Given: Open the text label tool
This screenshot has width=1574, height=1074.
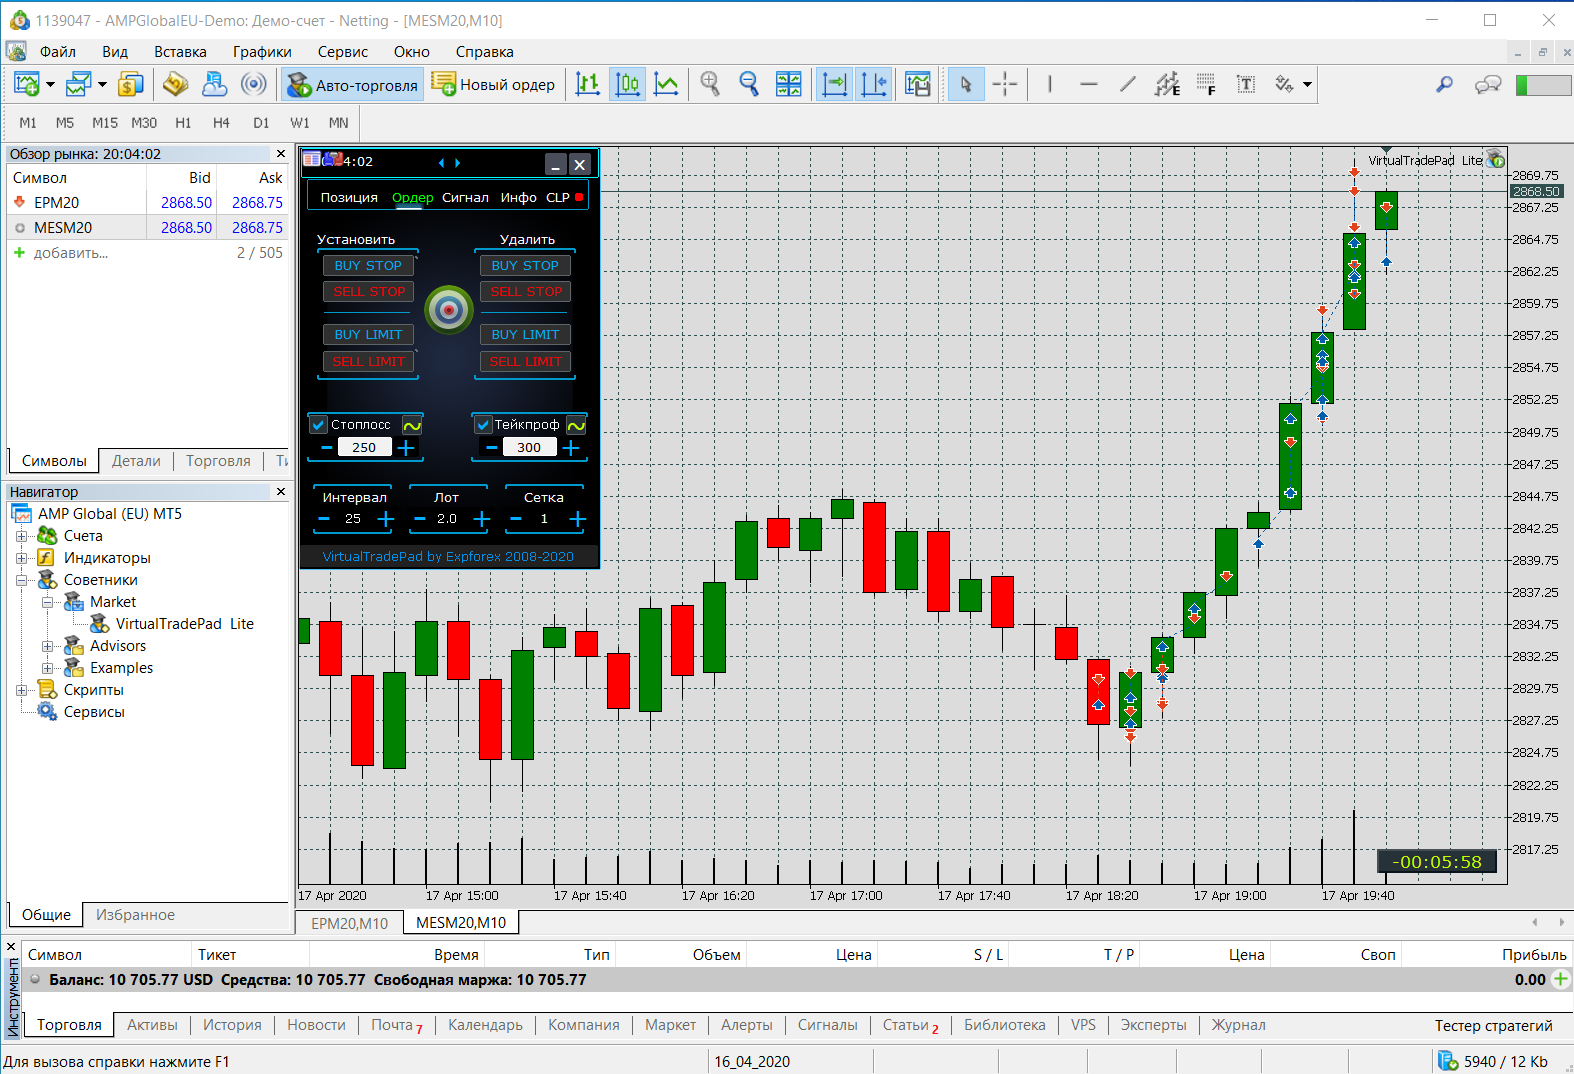Looking at the screenshot, I should (1245, 85).
